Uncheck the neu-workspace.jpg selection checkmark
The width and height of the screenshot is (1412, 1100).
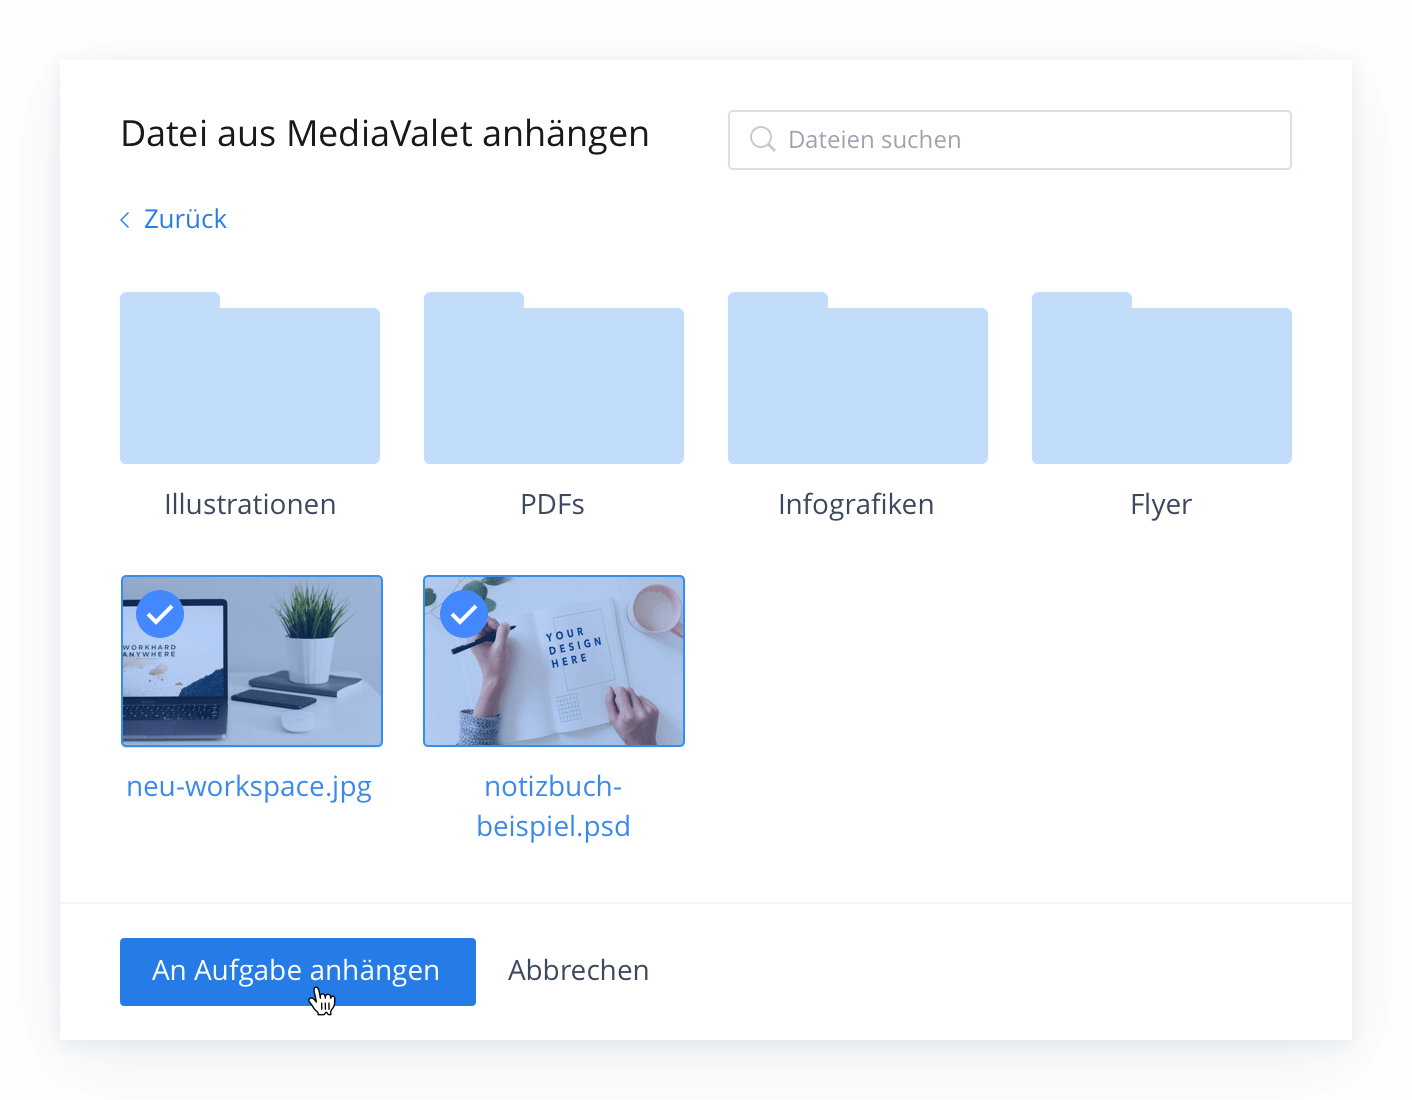(160, 614)
